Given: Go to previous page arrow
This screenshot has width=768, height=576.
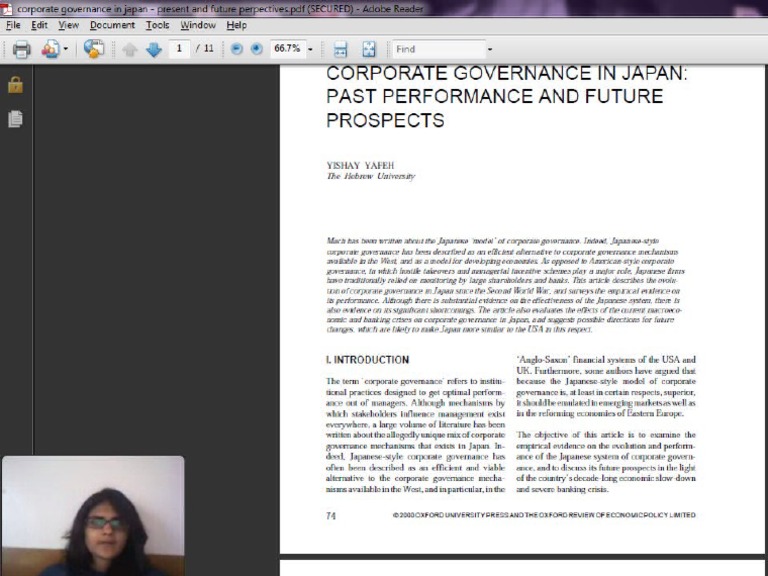Looking at the screenshot, I should [130, 49].
